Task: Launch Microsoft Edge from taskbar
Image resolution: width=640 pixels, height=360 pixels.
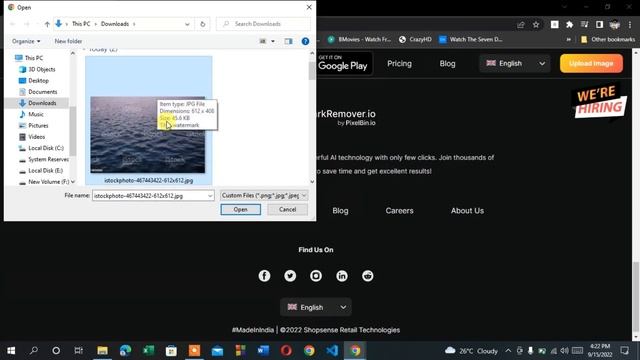Action: pos(125,351)
